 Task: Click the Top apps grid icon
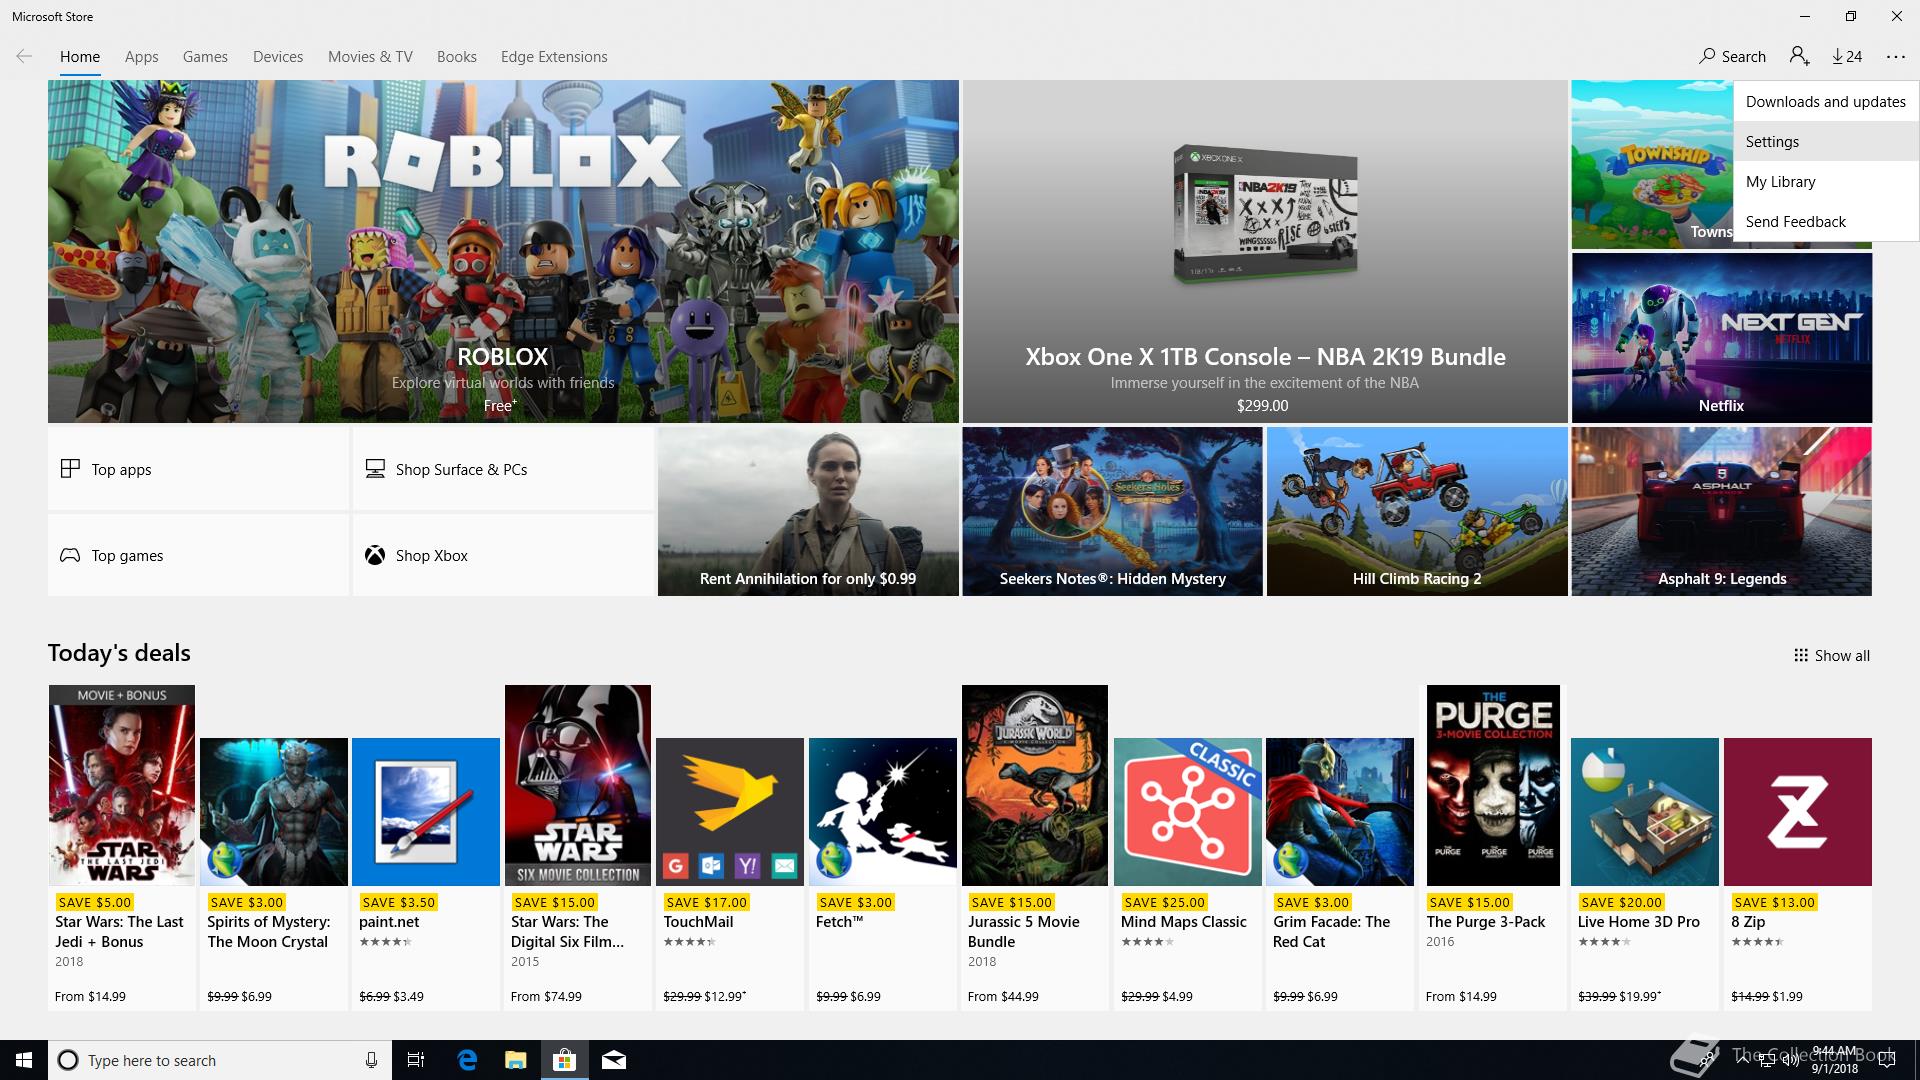pos(70,469)
